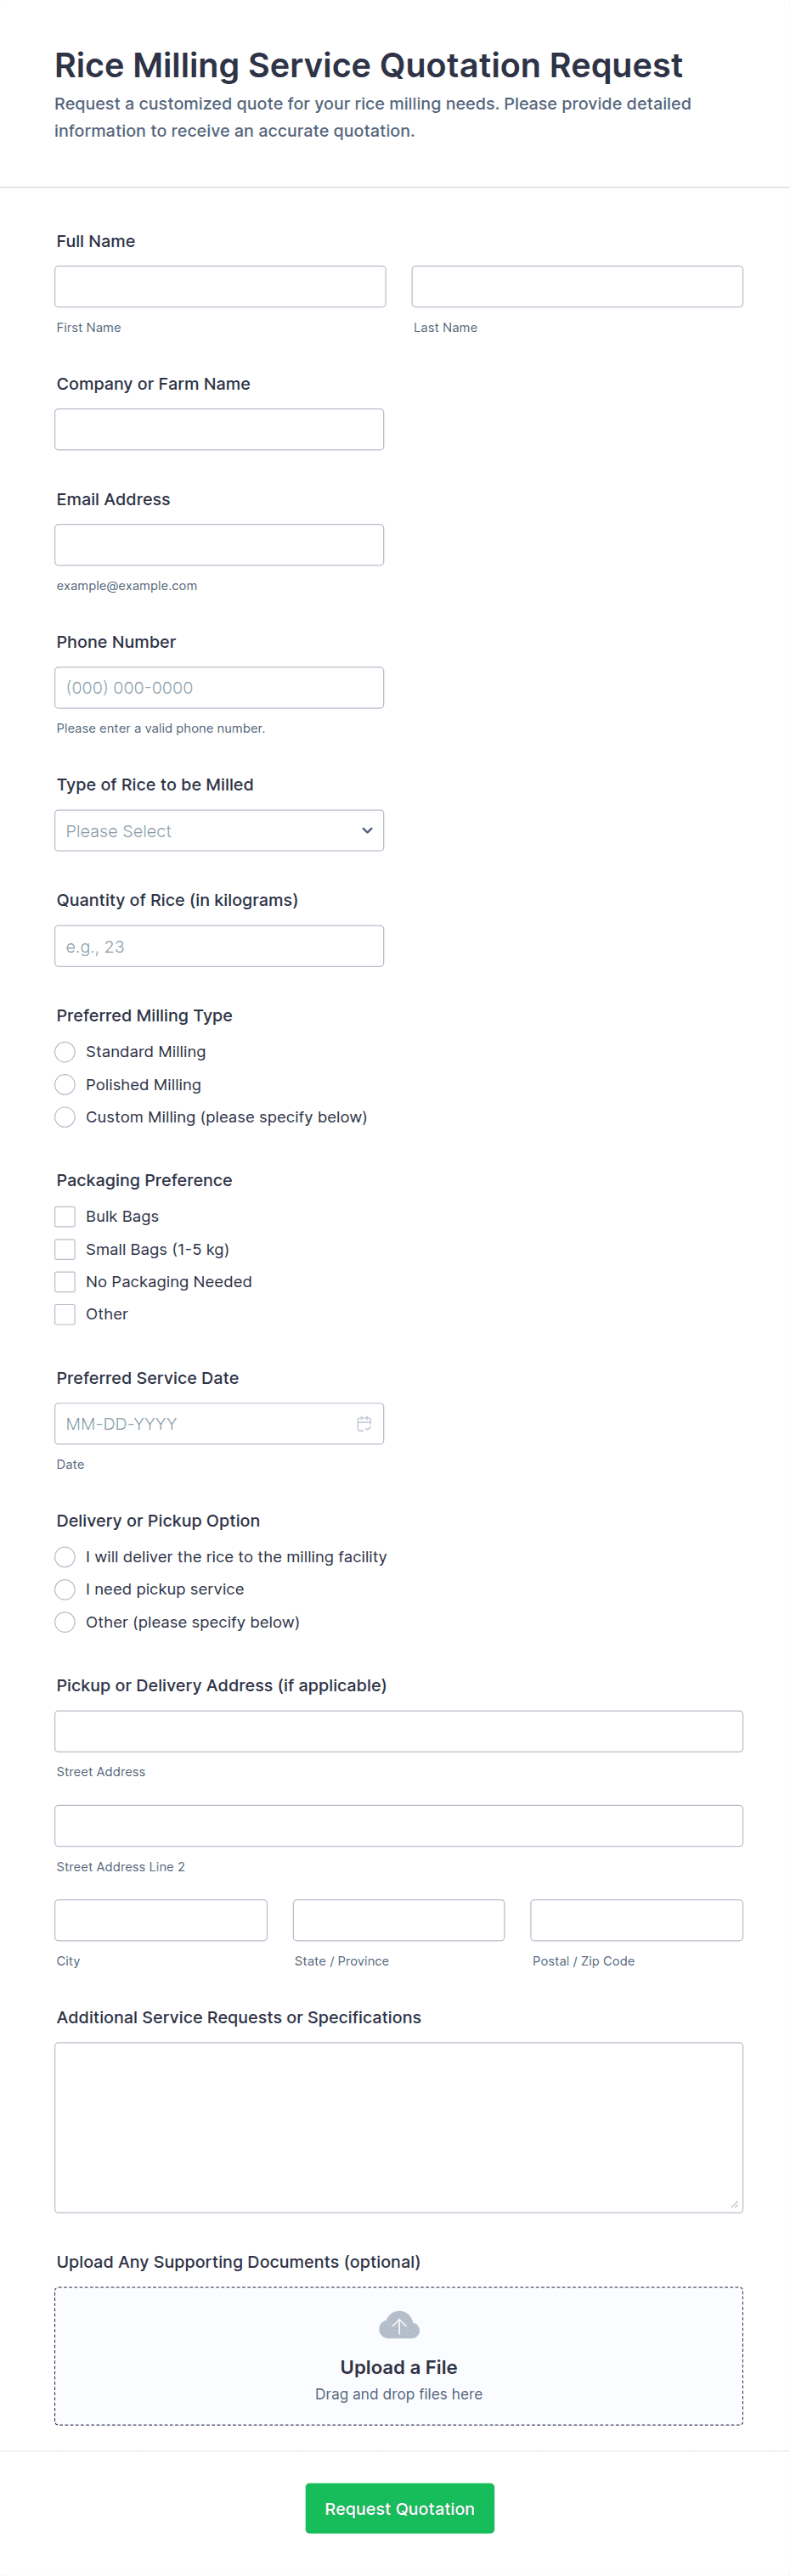790x2576 pixels.
Task: Check the Bulk Bags checkbox
Action: (x=65, y=1216)
